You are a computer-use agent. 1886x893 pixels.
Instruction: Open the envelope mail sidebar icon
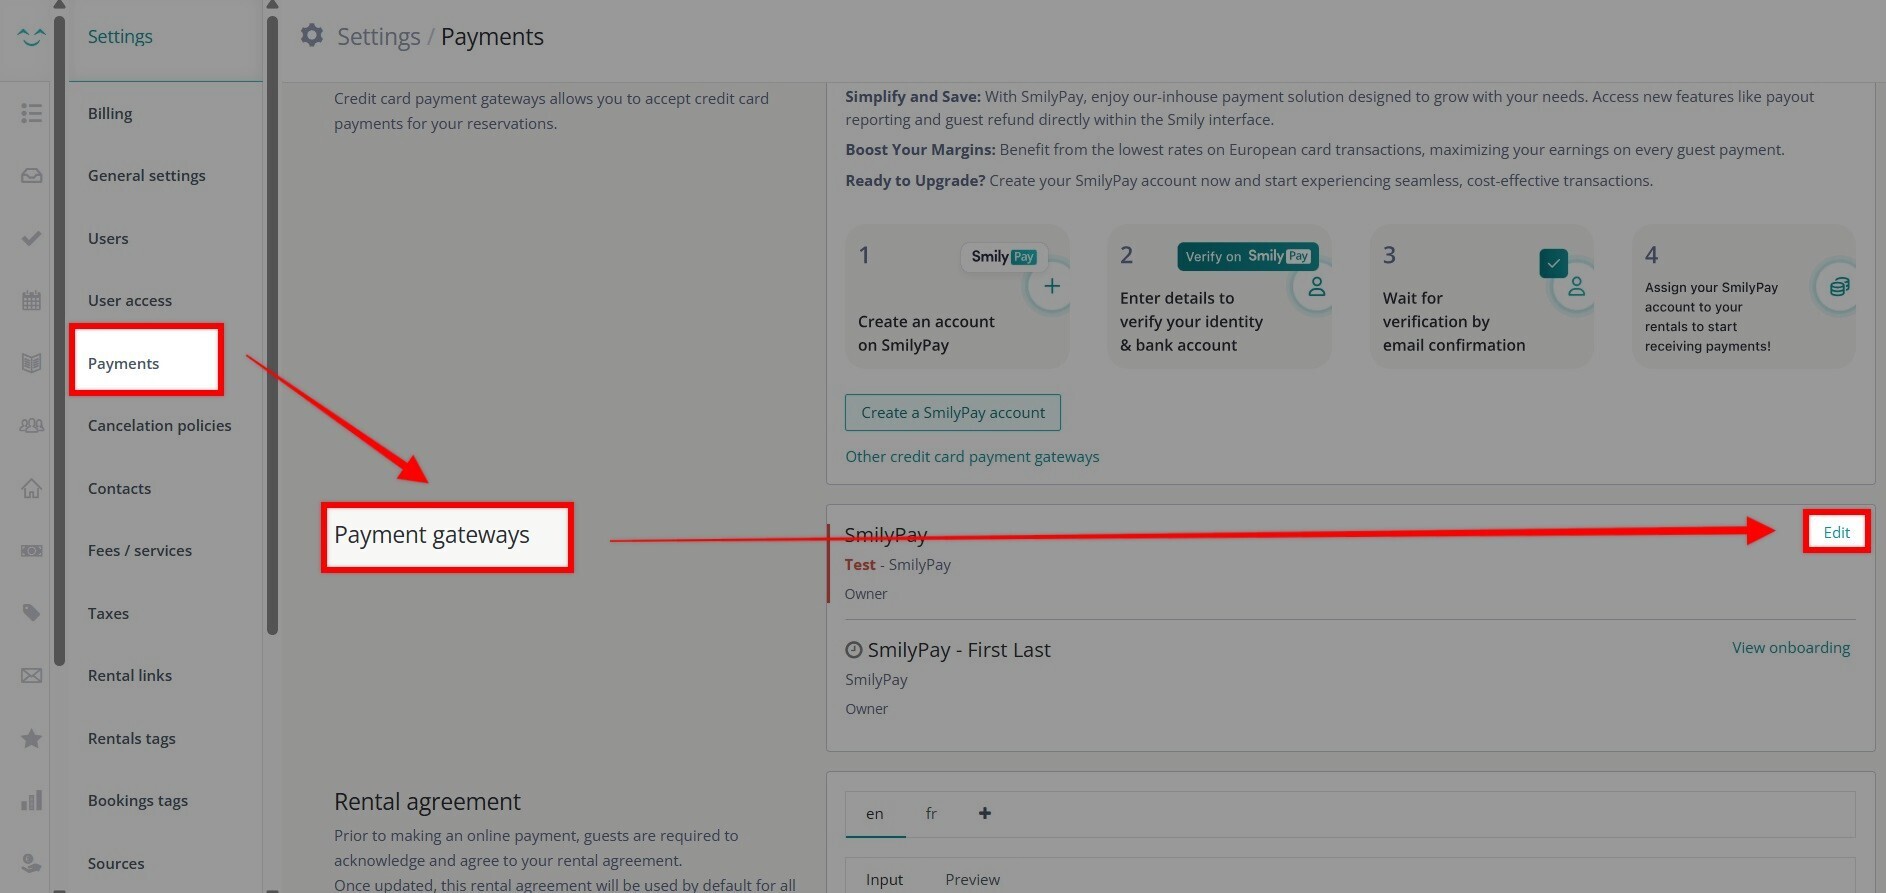click(31, 675)
